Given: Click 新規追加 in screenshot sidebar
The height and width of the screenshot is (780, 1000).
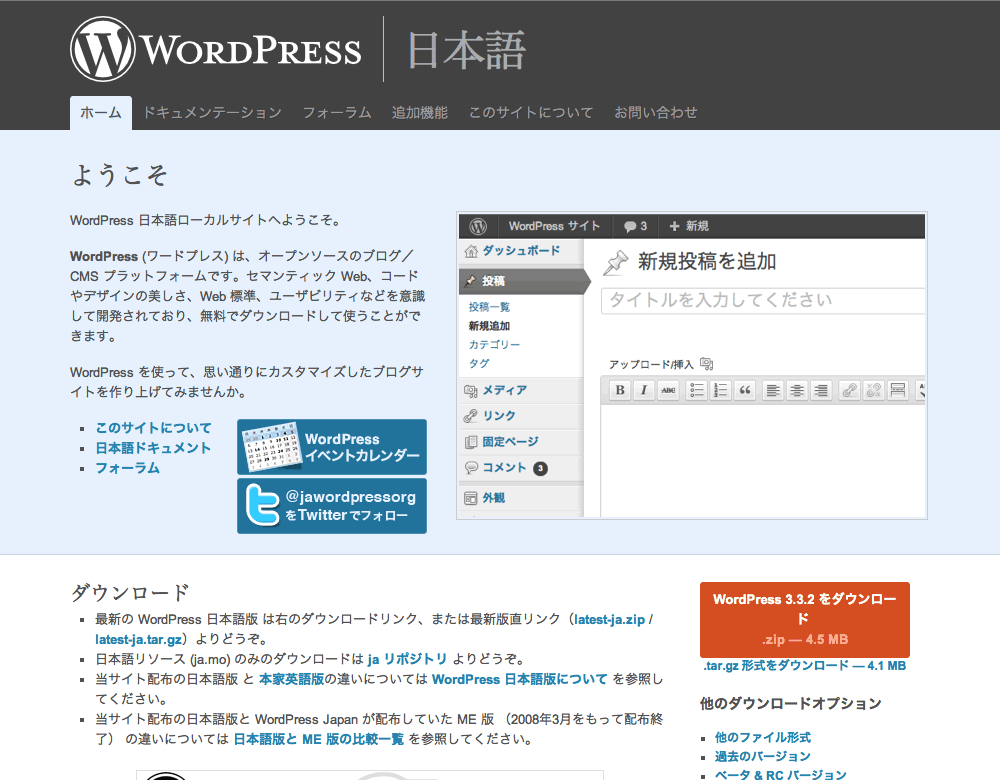Looking at the screenshot, I should click(489, 326).
